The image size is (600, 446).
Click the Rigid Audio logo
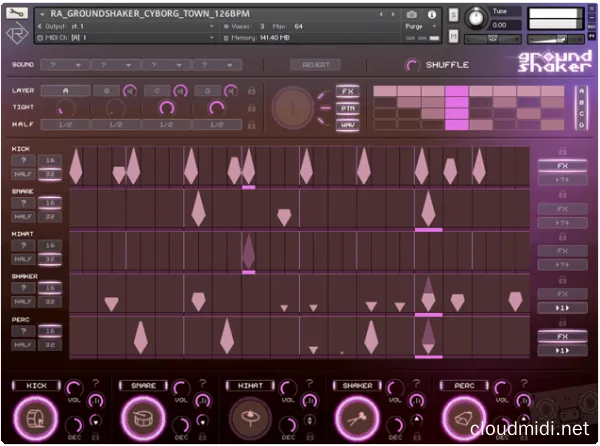tap(17, 33)
